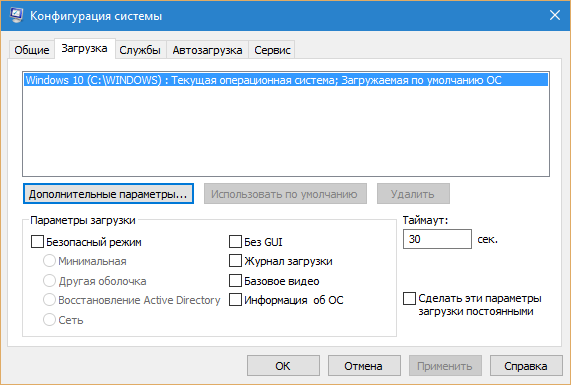Select the Сервис tab
Viewport: 571px width, 385px height.
click(272, 50)
